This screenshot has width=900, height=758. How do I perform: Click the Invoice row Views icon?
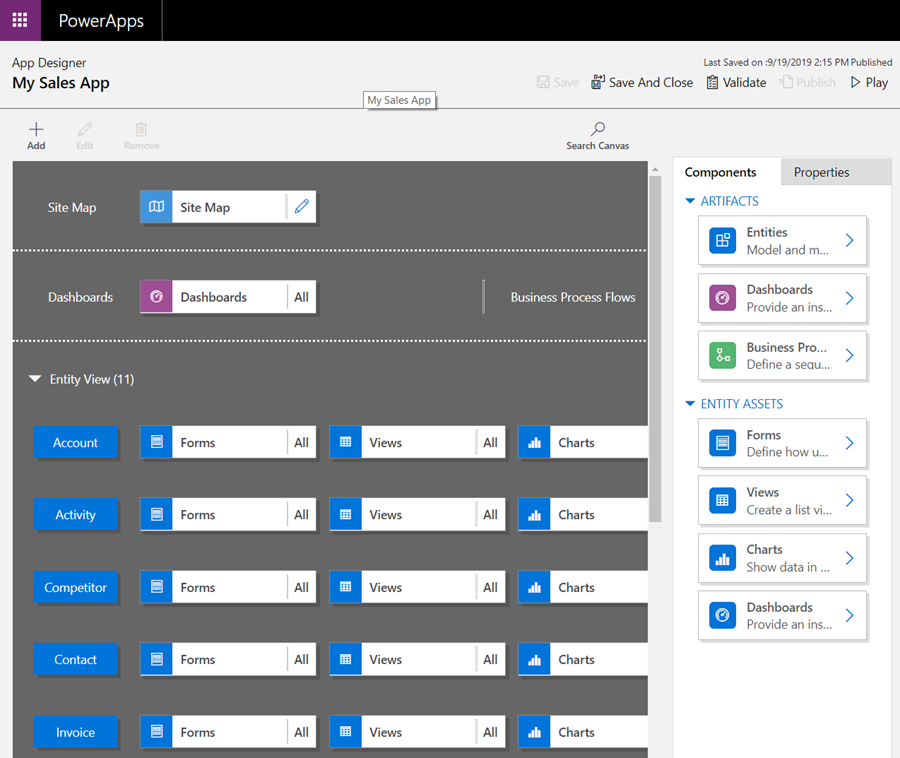346,732
